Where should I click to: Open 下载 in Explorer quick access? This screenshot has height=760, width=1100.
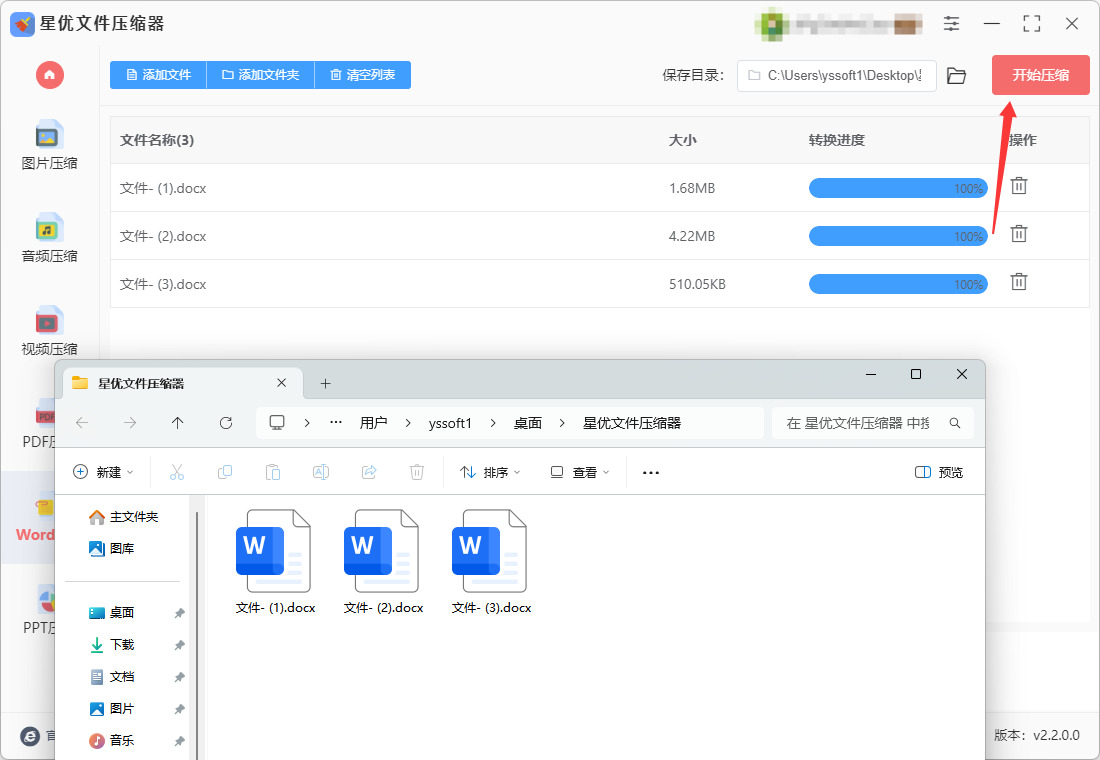pos(112,645)
